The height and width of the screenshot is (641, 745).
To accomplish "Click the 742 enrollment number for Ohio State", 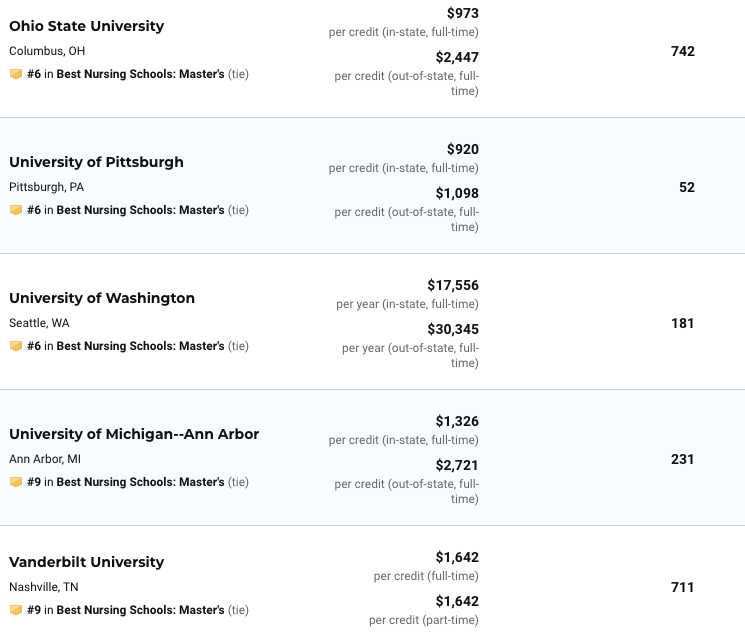I will (x=683, y=51).
